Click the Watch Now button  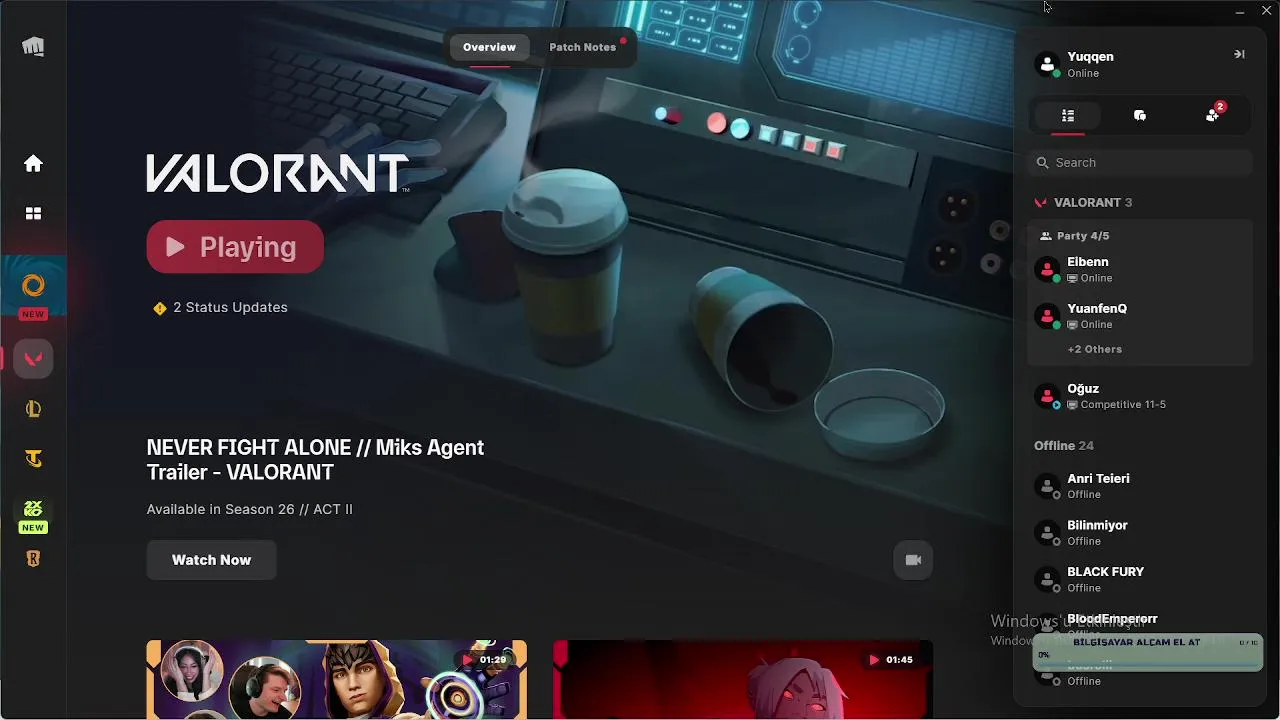212,560
